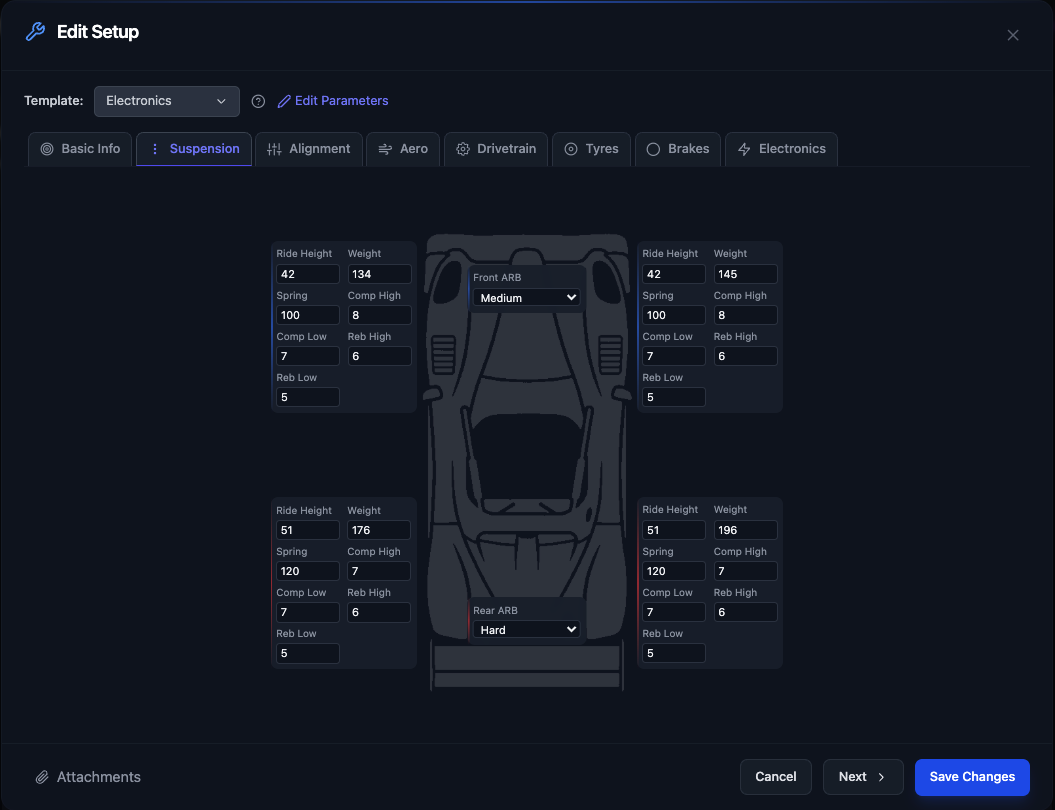Open the help question mark icon
The height and width of the screenshot is (810, 1055).
(x=258, y=100)
